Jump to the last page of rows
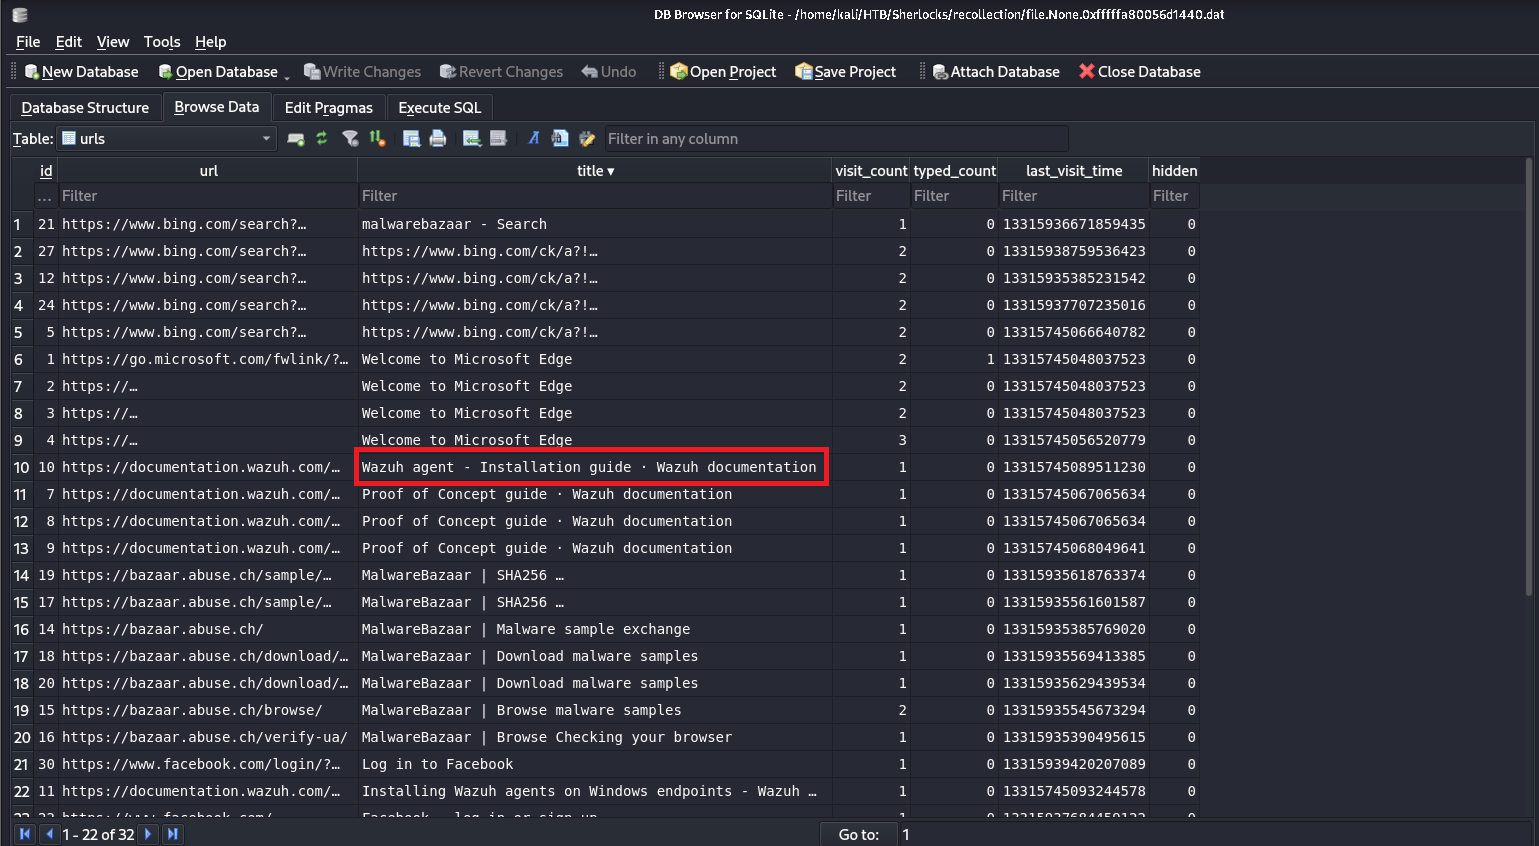This screenshot has width=1539, height=846. point(173,834)
